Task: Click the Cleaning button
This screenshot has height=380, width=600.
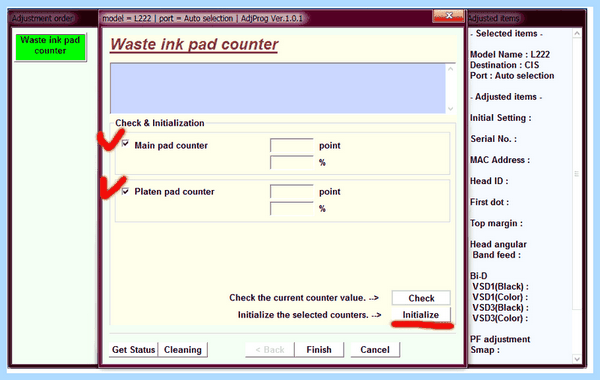Action: pyautogui.click(x=183, y=349)
